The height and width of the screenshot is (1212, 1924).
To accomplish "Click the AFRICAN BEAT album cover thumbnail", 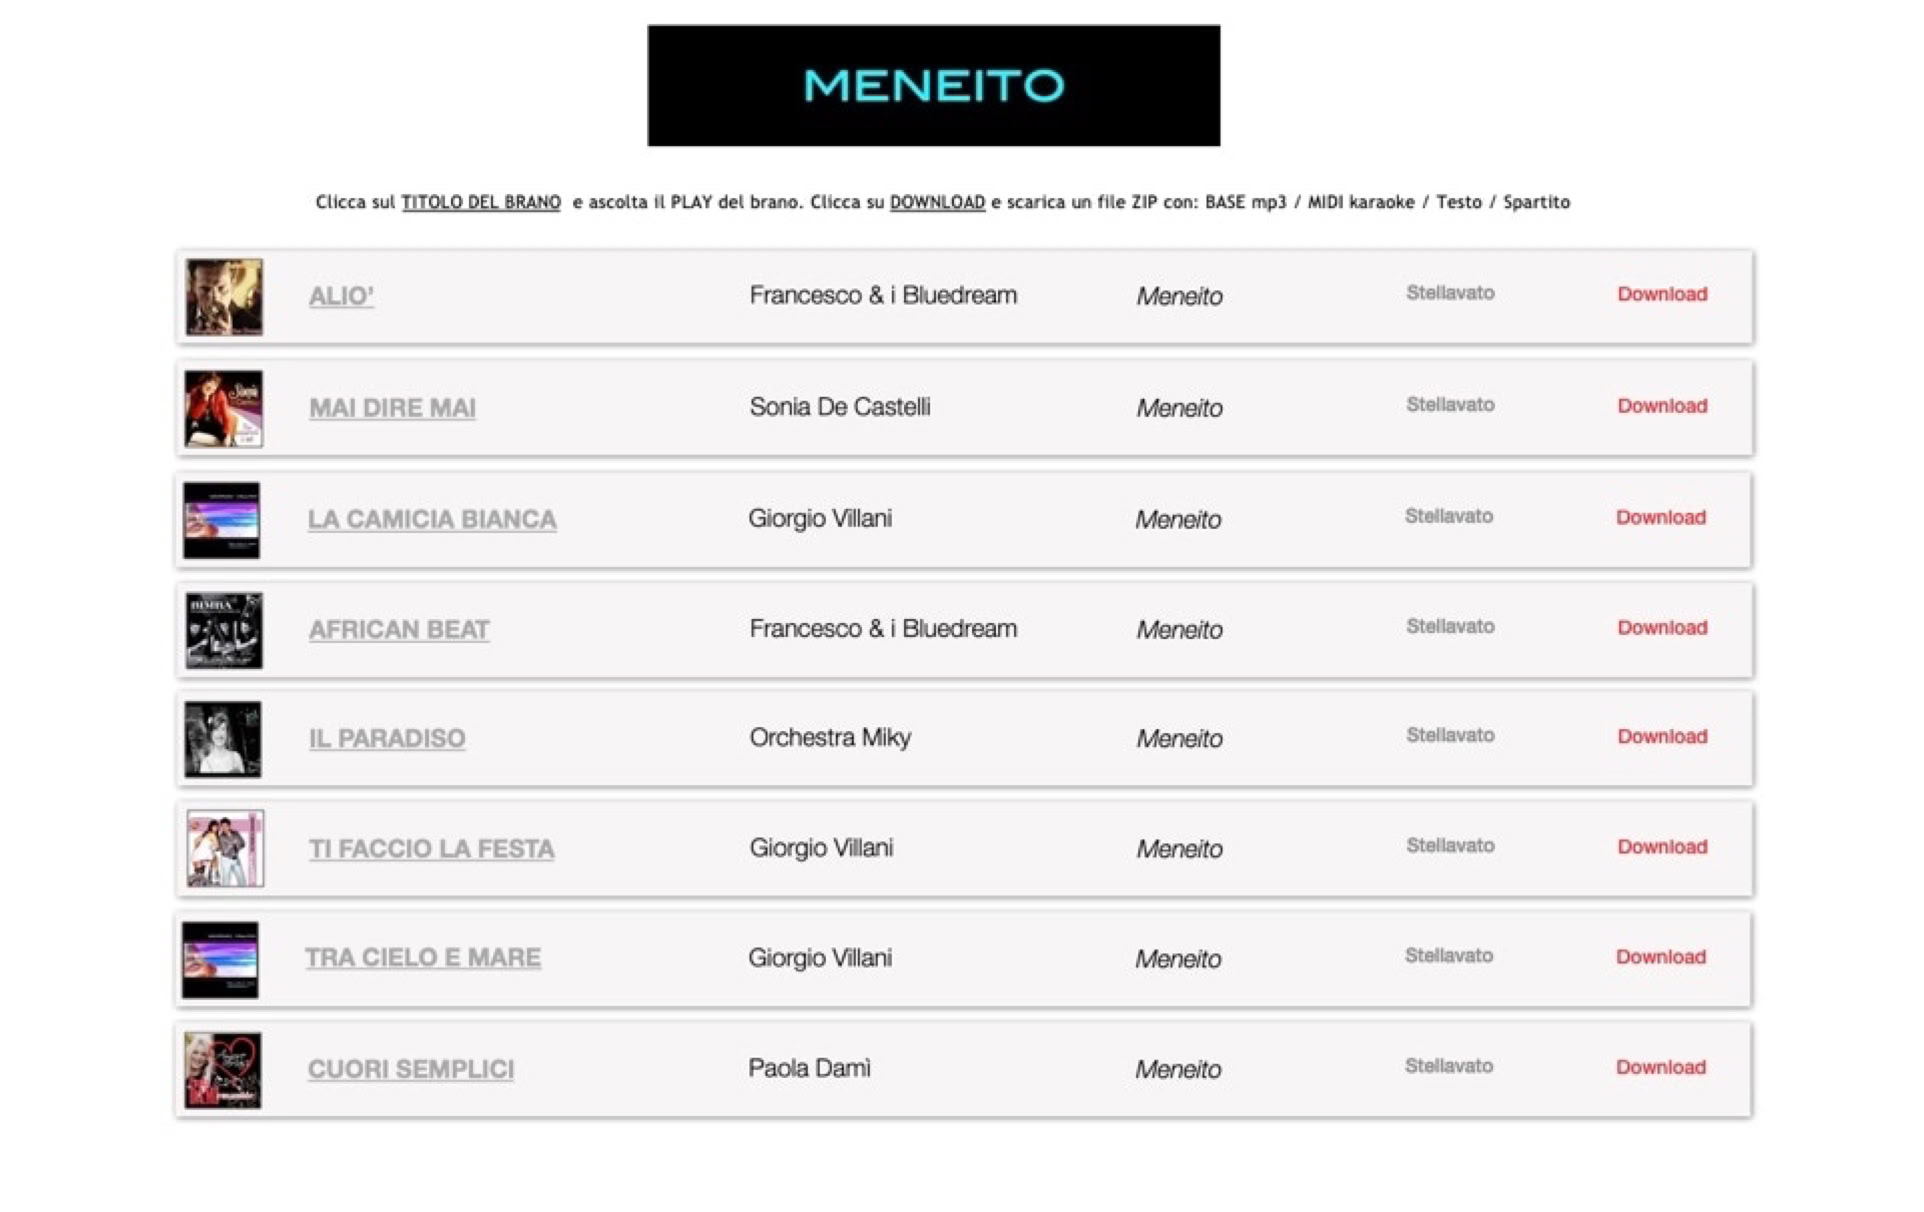I will (x=224, y=631).
